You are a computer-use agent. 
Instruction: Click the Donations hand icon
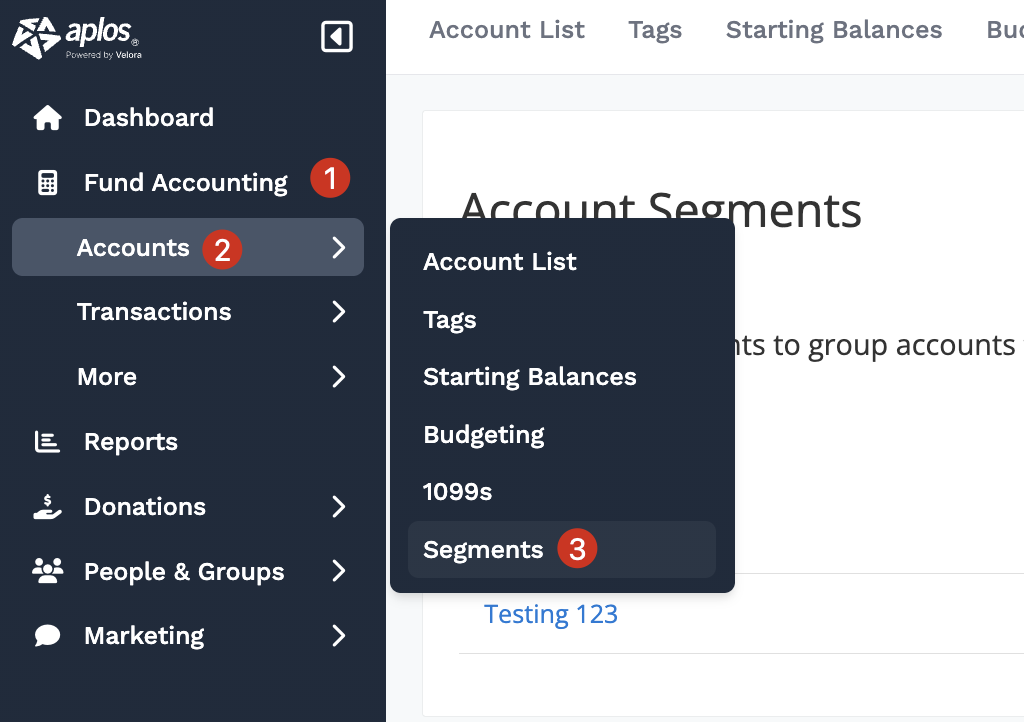click(47, 507)
